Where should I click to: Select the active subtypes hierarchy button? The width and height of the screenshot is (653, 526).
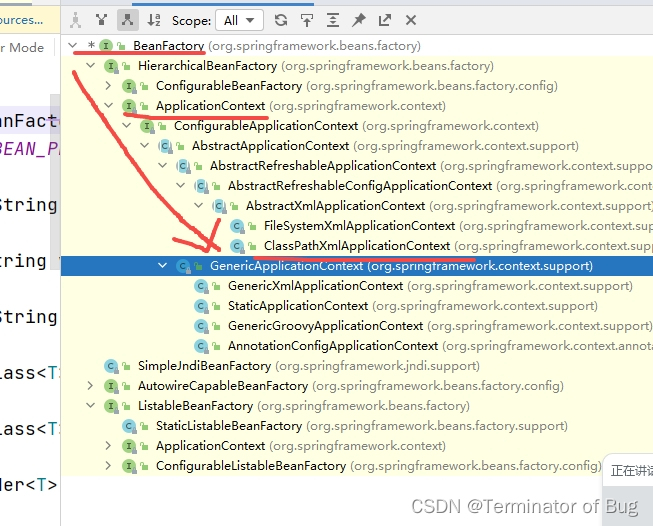(127, 20)
